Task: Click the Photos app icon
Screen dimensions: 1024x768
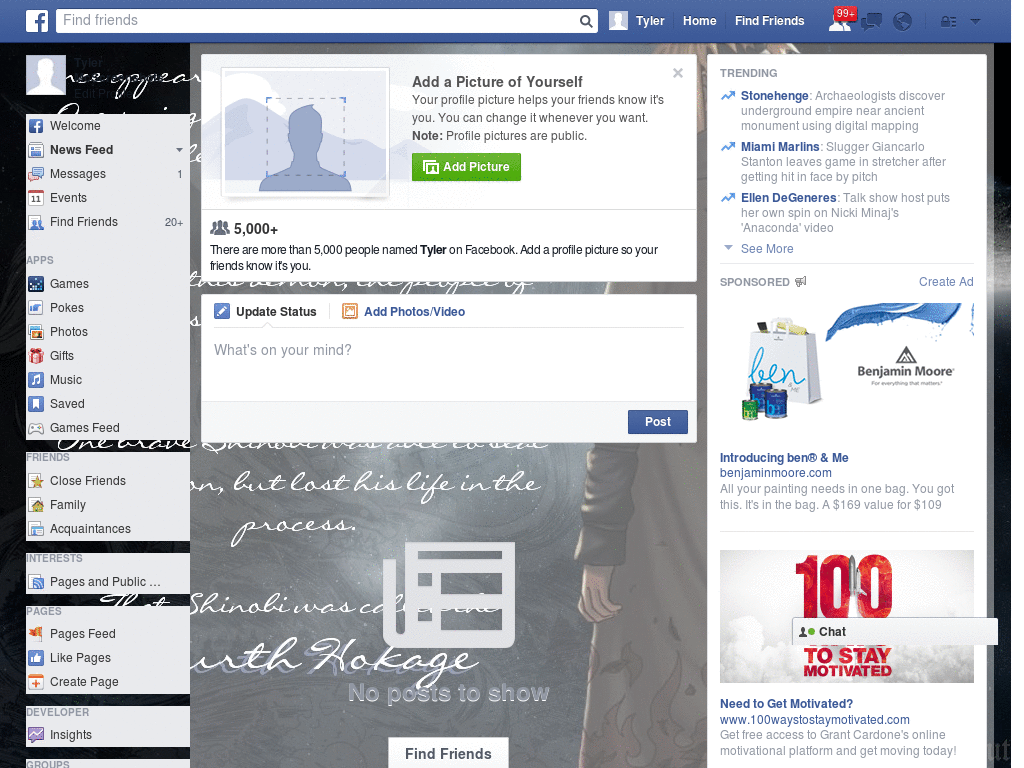Action: [36, 332]
